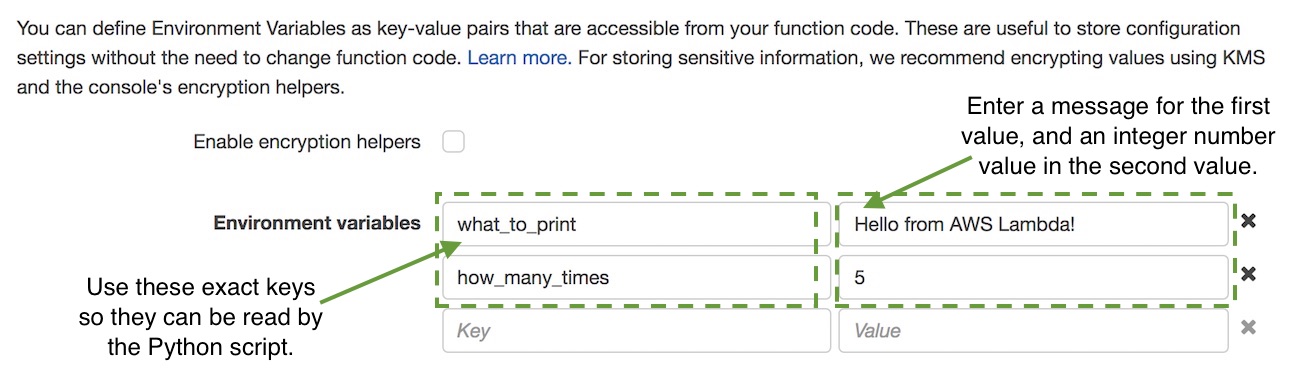Click the value field containing 5
Screen dimensions: 1308x383
click(1033, 277)
